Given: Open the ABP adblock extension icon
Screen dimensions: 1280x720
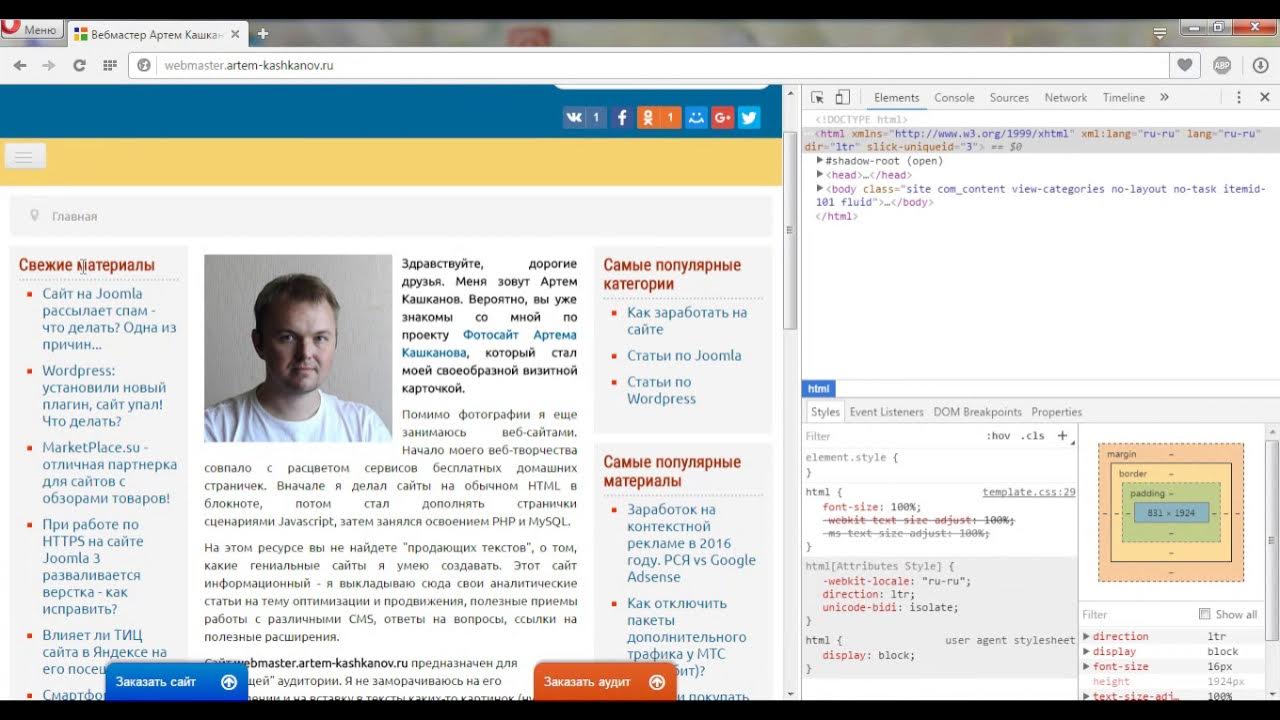Looking at the screenshot, I should (1222, 65).
